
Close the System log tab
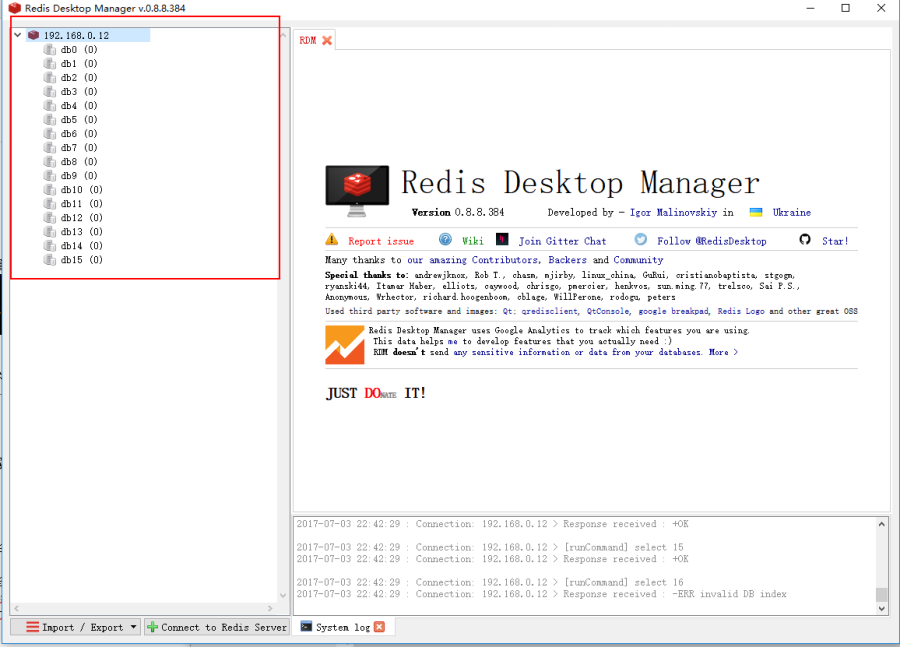(x=379, y=627)
